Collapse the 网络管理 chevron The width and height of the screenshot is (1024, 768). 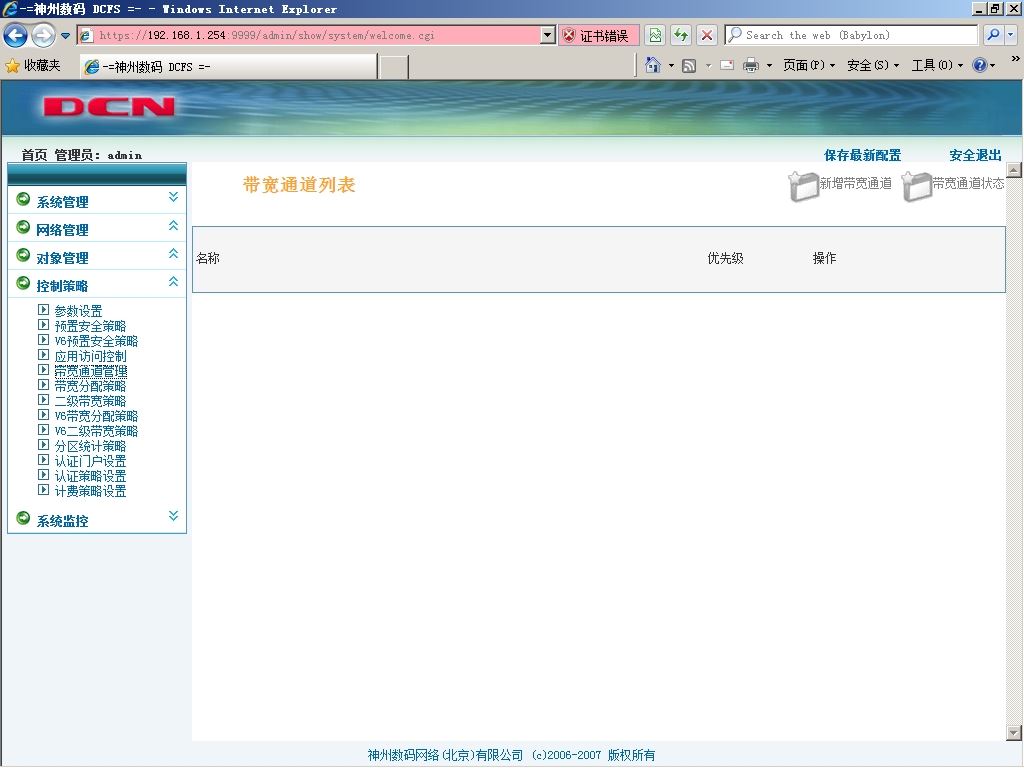pos(173,226)
